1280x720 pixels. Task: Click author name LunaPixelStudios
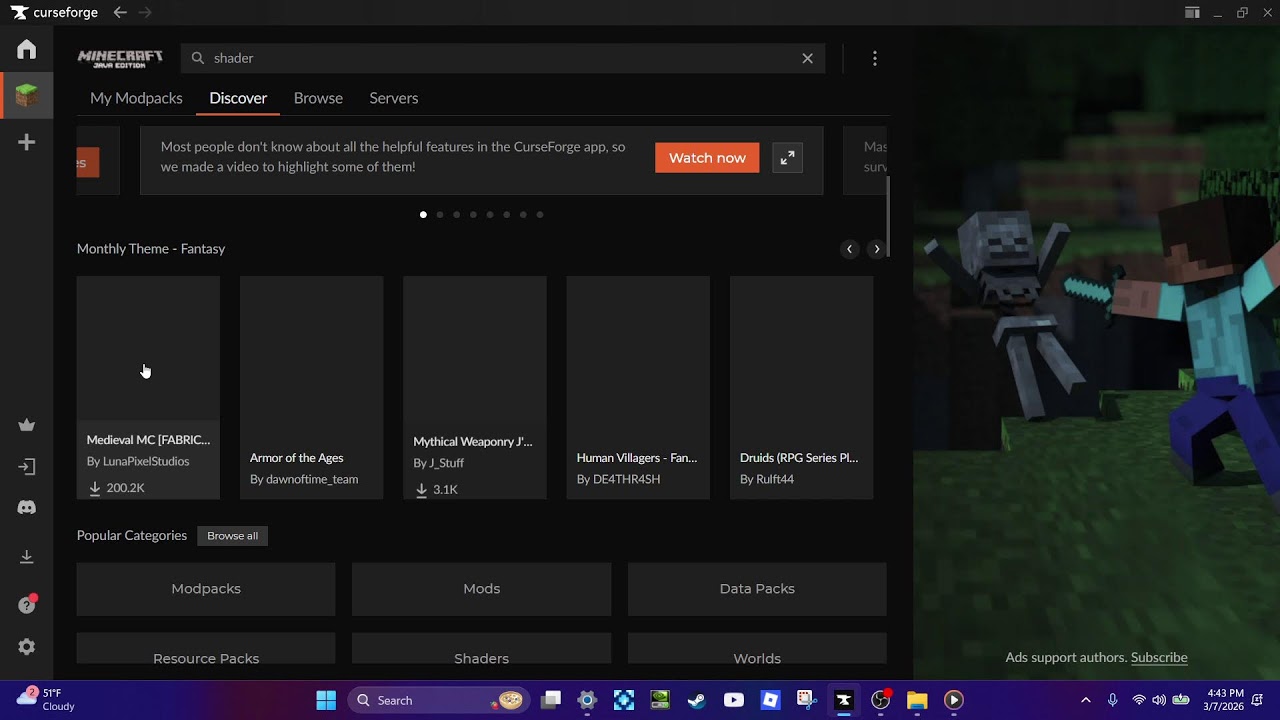(146, 462)
